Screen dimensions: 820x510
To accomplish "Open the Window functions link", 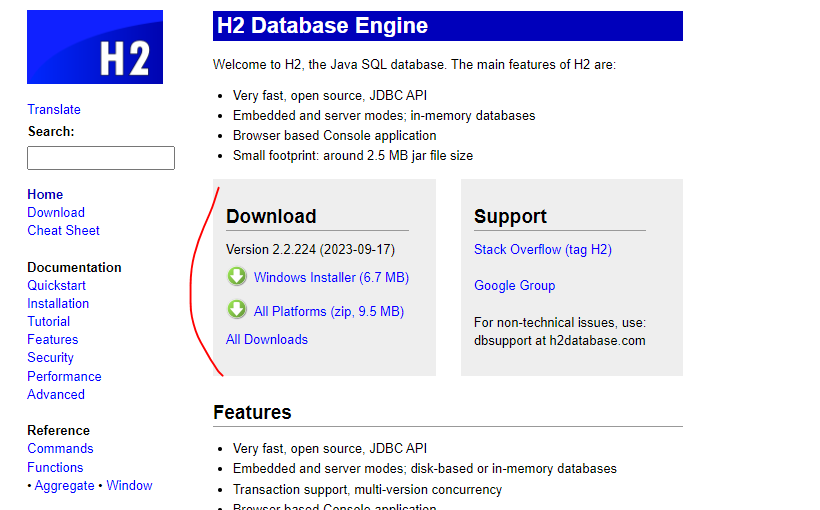I will pyautogui.click(x=129, y=485).
